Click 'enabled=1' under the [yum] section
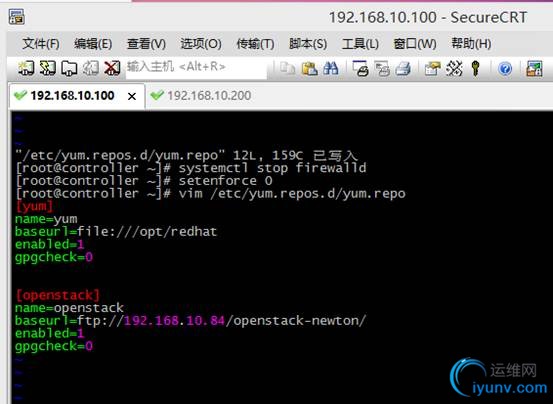Image resolution: width=553 pixels, height=404 pixels. 50,244
